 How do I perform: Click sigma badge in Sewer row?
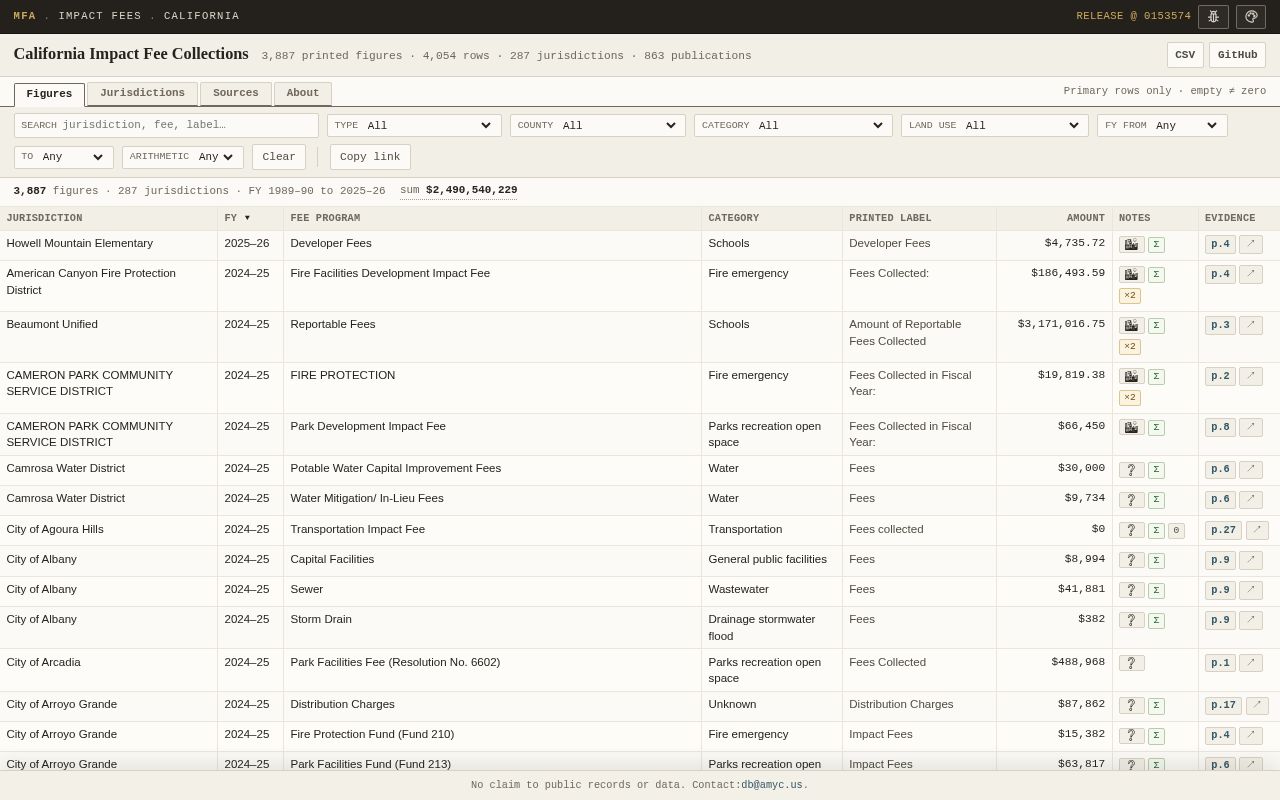point(1156,591)
